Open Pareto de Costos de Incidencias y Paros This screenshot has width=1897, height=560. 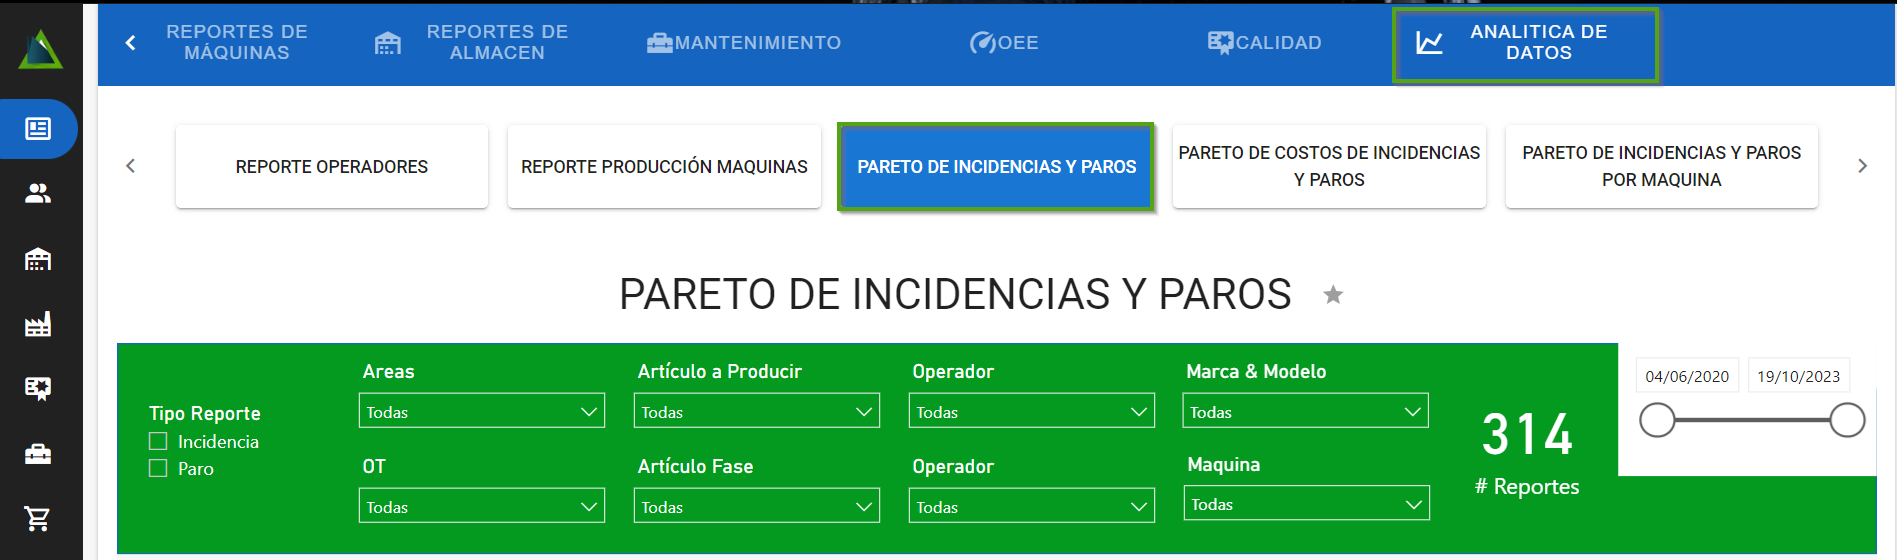[x=1328, y=166]
